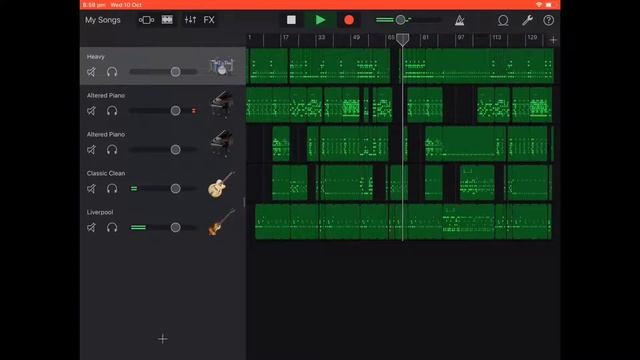This screenshot has height=360, width=640.
Task: Select first Heavy drum region
Action: pos(269,66)
